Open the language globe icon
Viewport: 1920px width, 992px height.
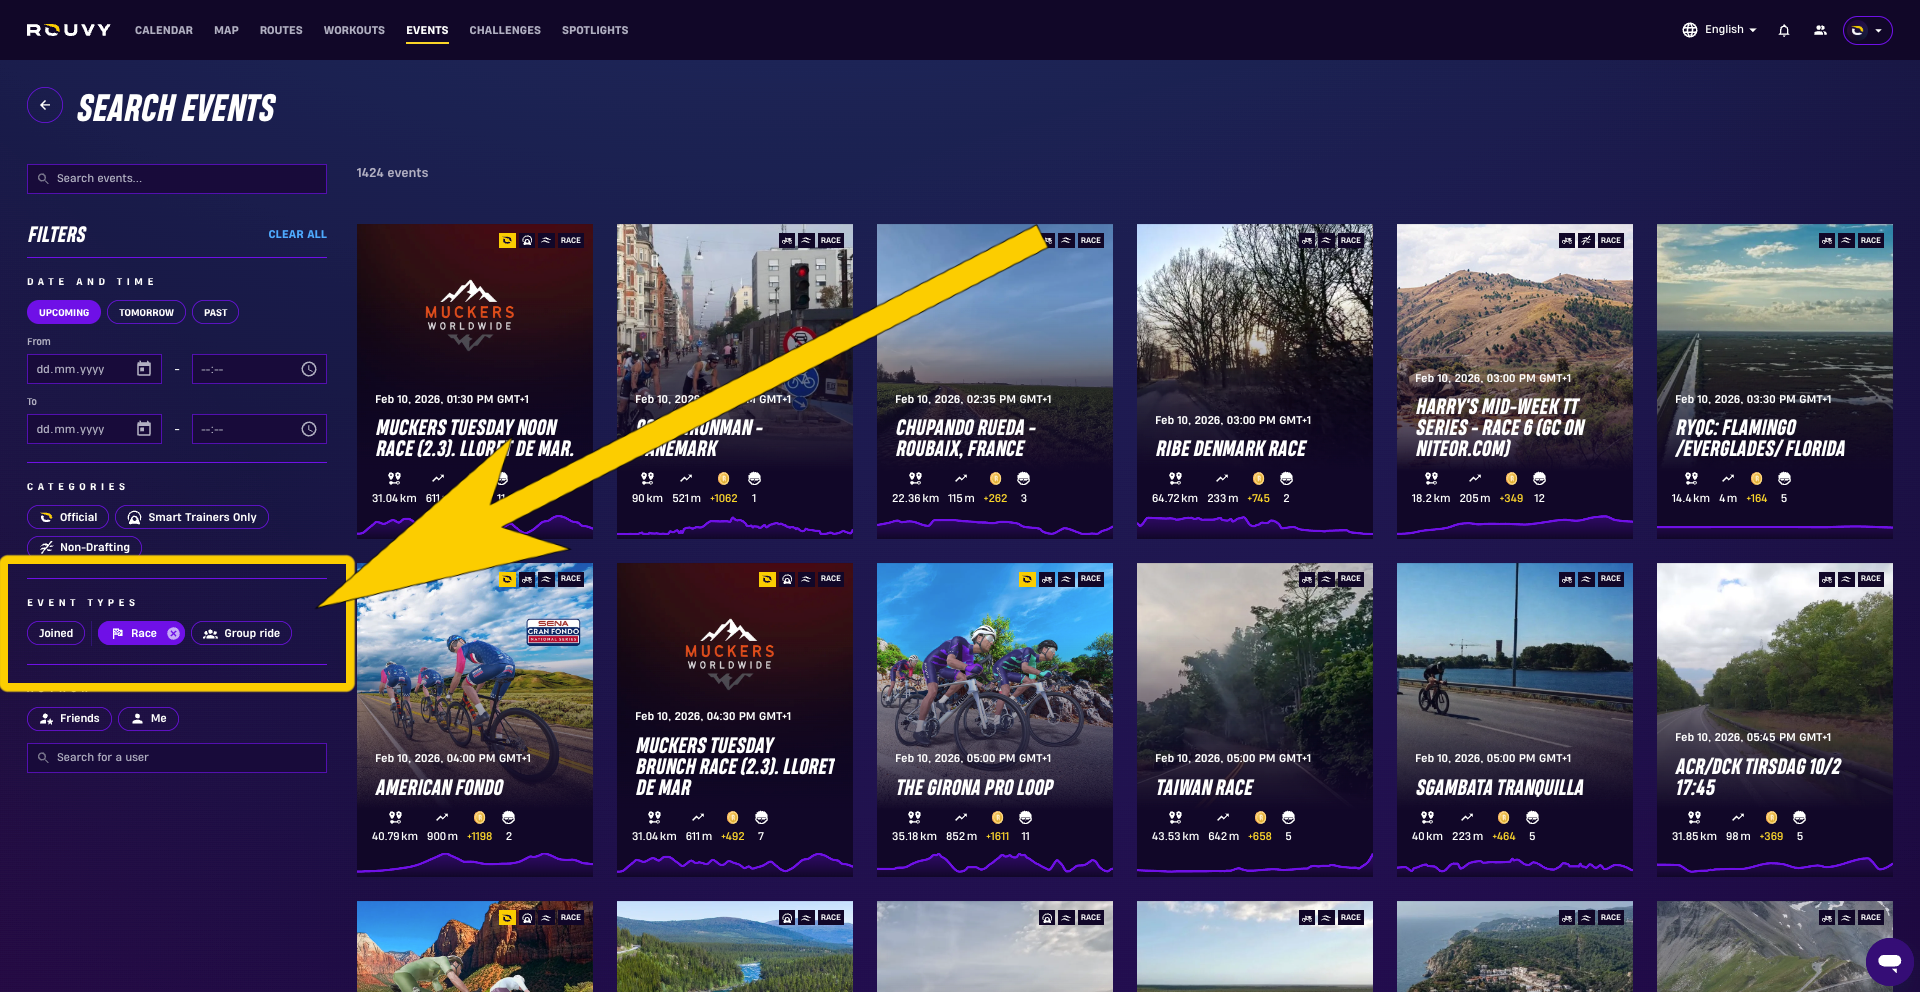[x=1689, y=30]
